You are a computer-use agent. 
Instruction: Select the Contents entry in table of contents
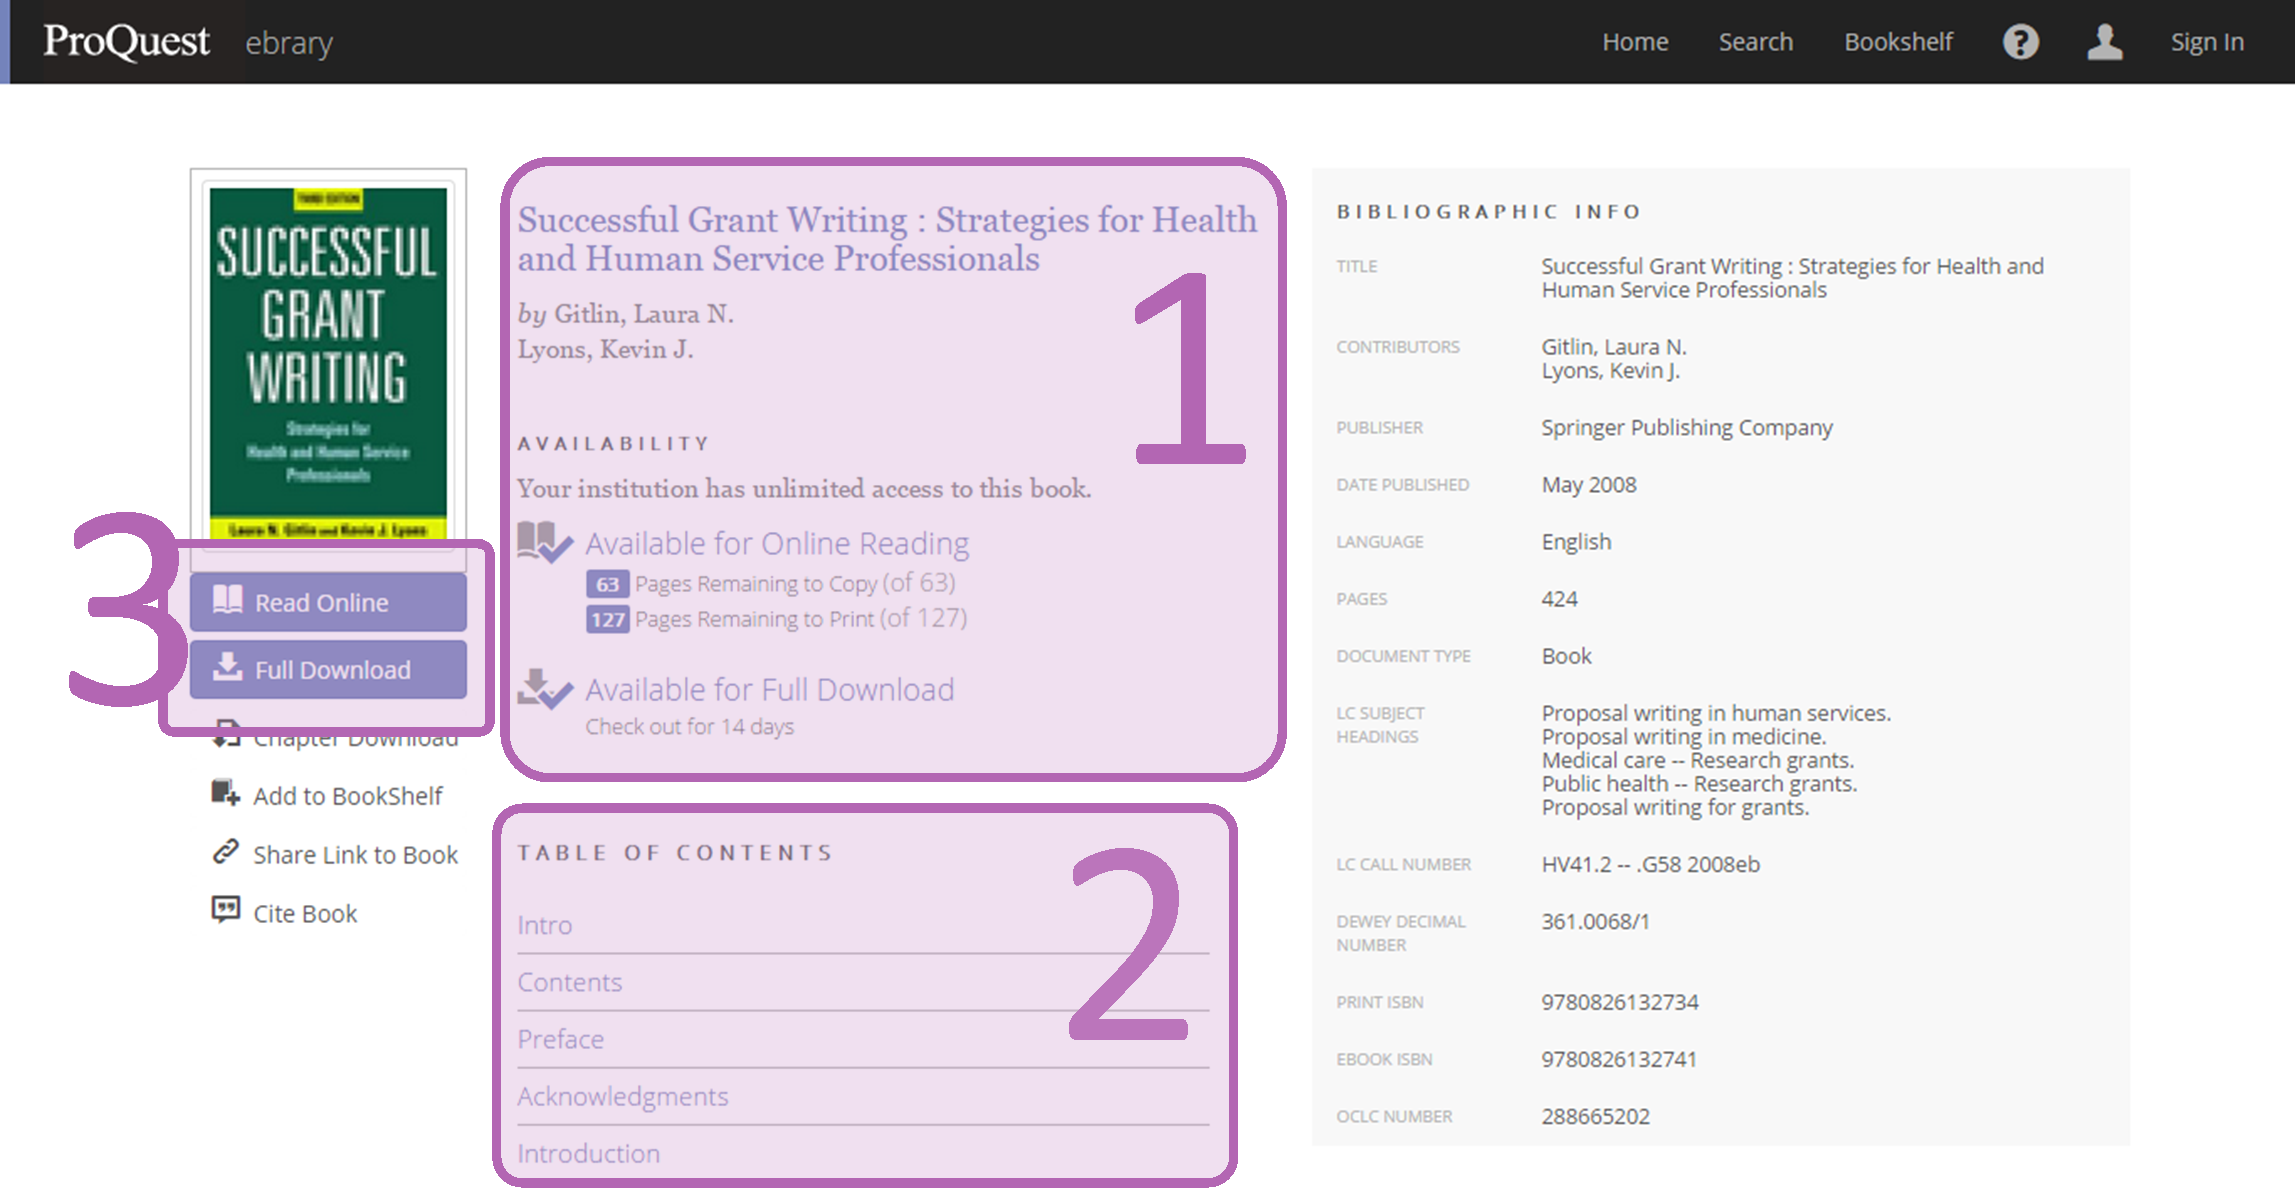coord(570,982)
